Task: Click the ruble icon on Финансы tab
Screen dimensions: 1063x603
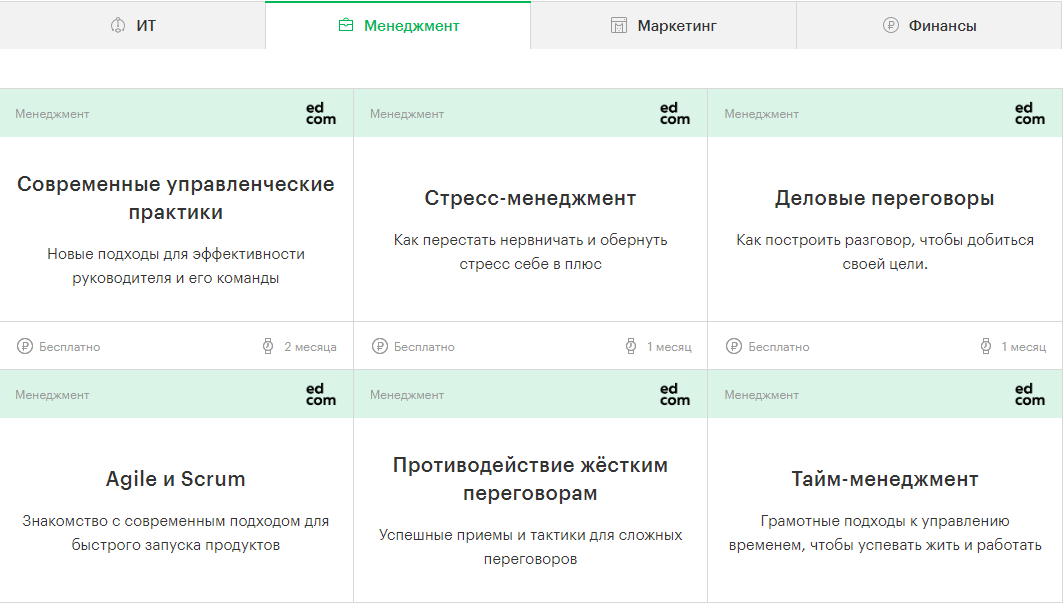Action: click(891, 25)
